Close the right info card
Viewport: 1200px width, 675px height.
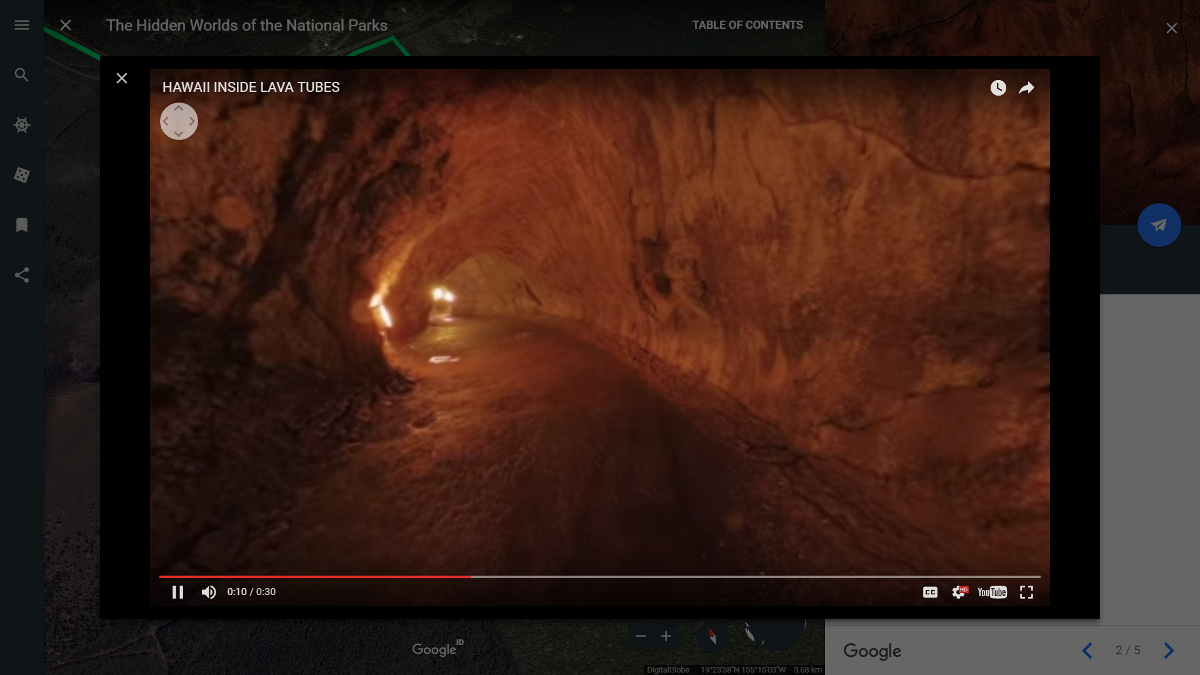(x=1172, y=28)
